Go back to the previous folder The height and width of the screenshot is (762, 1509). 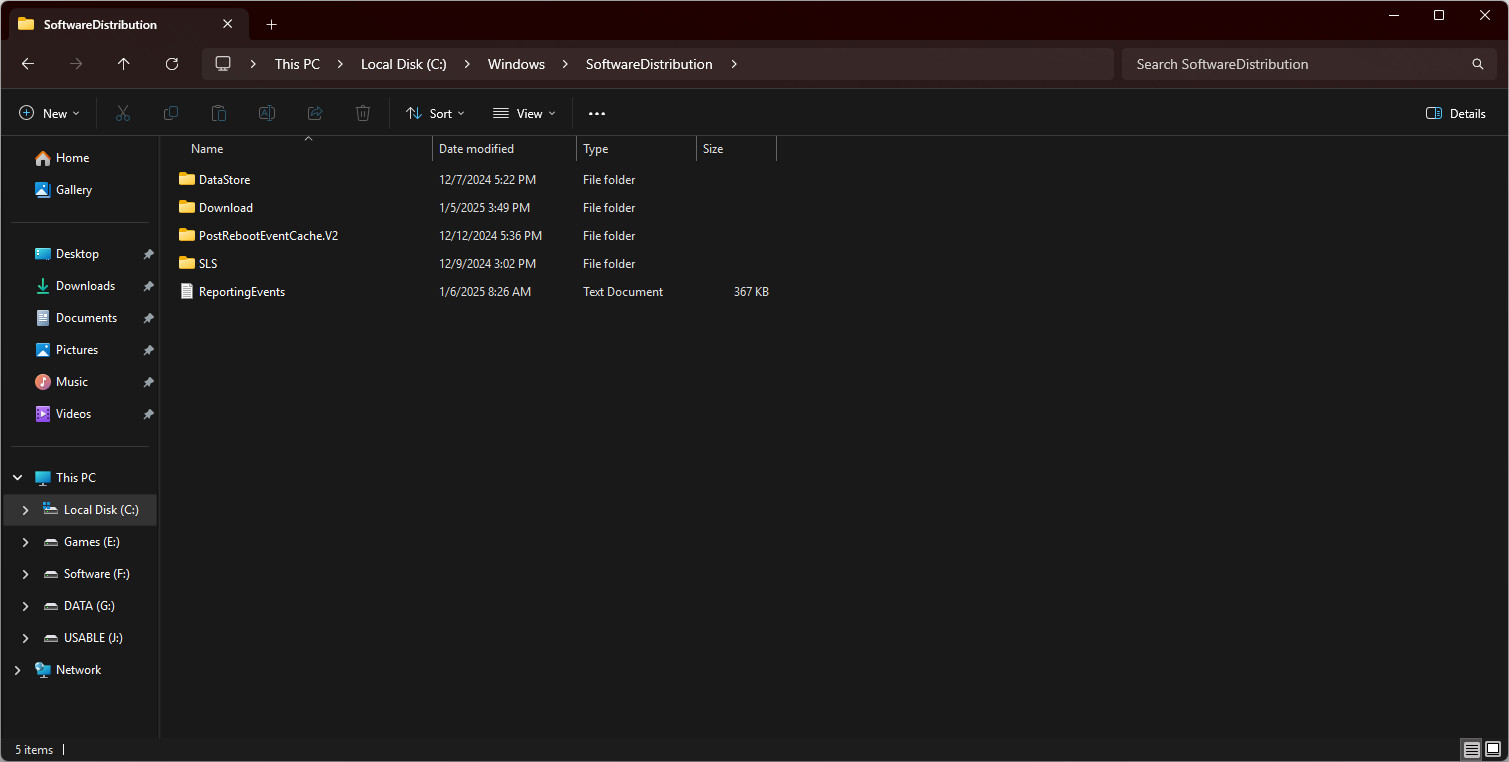point(28,64)
